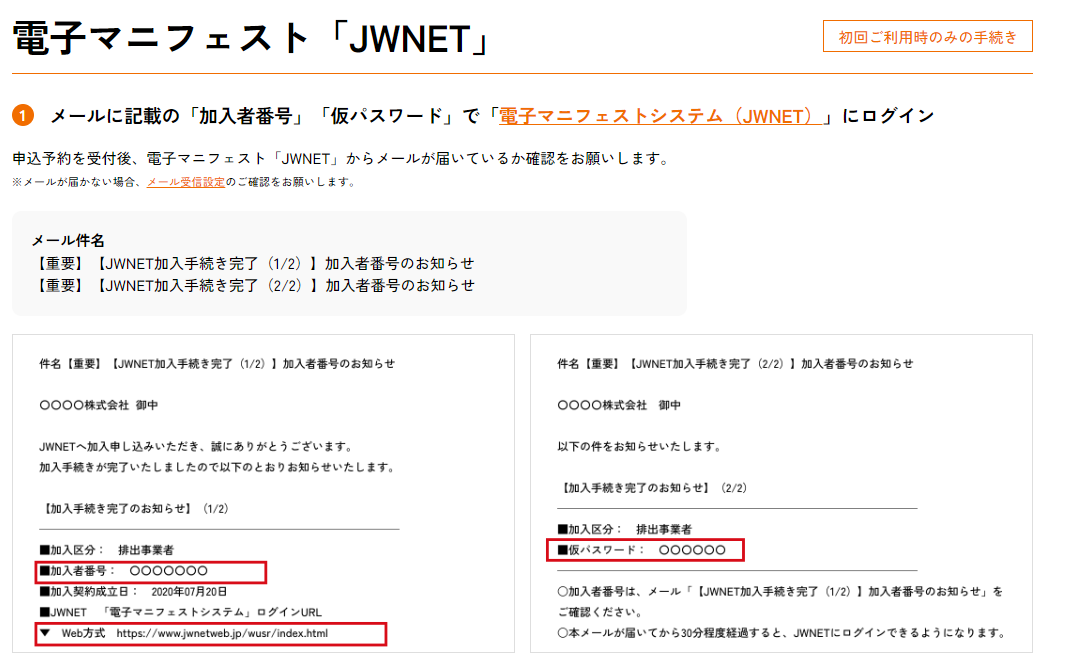
Task: Click 加入区分： 排出事業者 in left email
Action: (107, 550)
